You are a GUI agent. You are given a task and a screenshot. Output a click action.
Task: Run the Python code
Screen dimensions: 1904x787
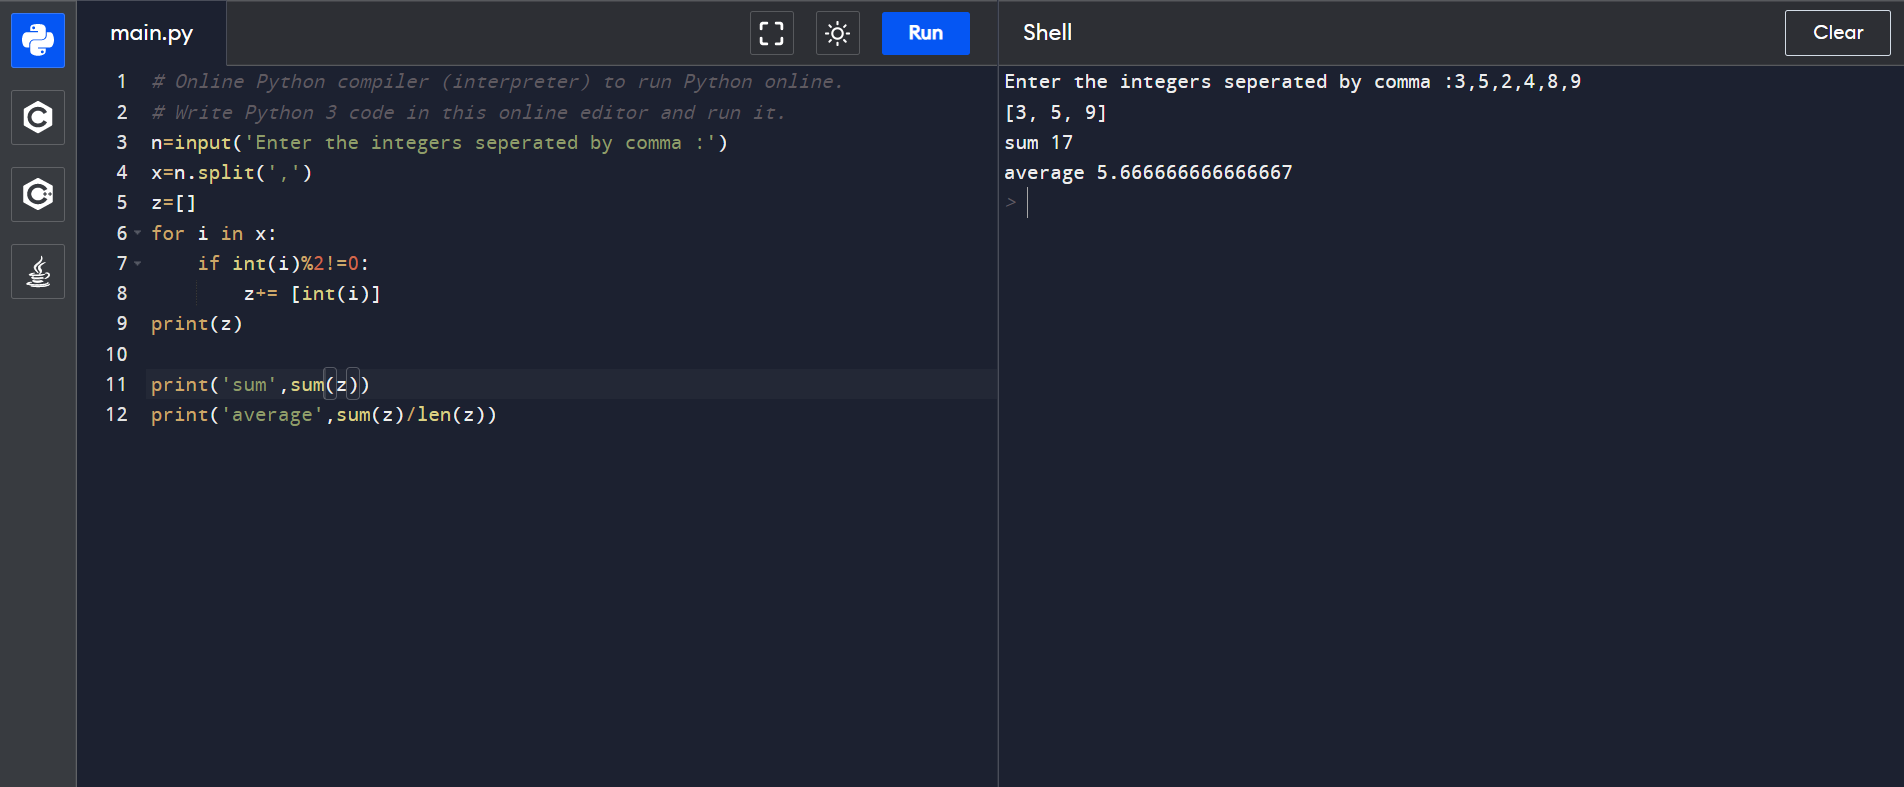pos(925,33)
